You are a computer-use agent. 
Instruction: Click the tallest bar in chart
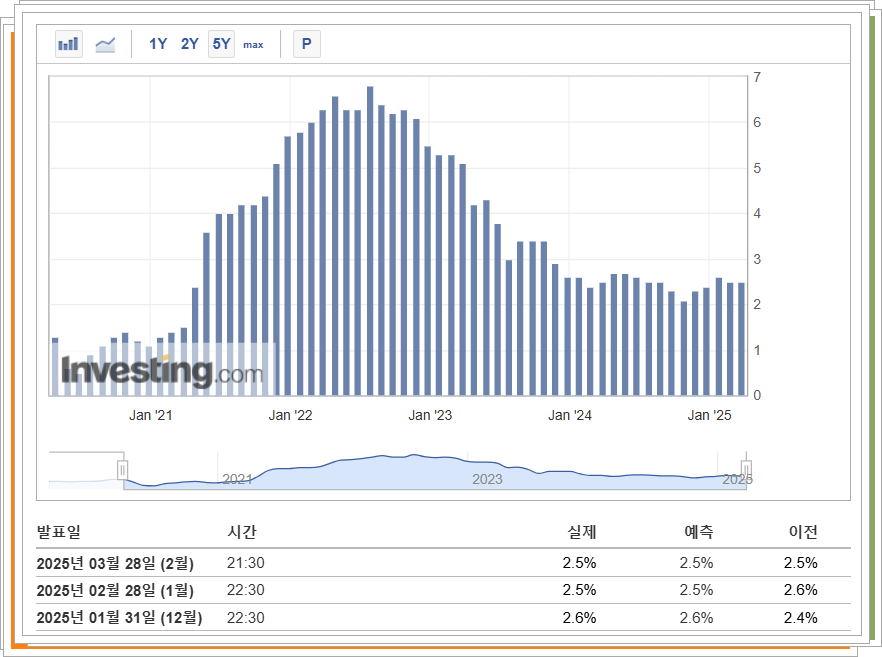pyautogui.click(x=370, y=241)
